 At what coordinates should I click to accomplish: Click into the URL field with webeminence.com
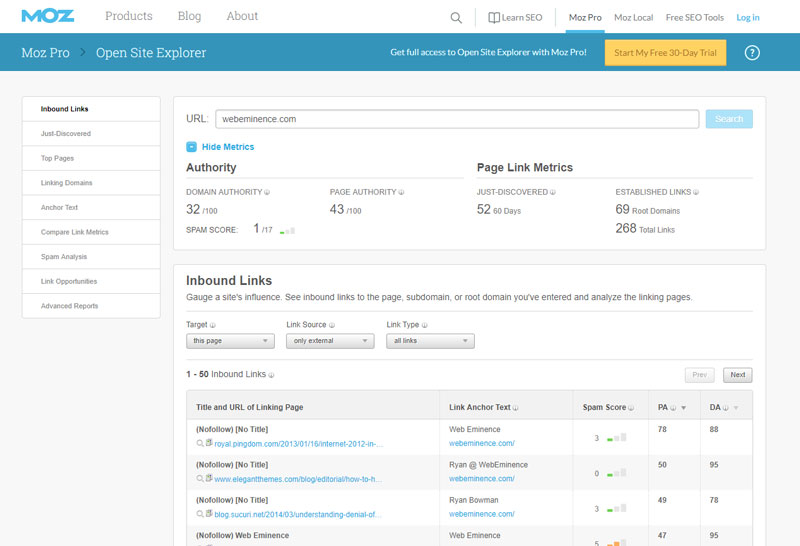coord(457,119)
